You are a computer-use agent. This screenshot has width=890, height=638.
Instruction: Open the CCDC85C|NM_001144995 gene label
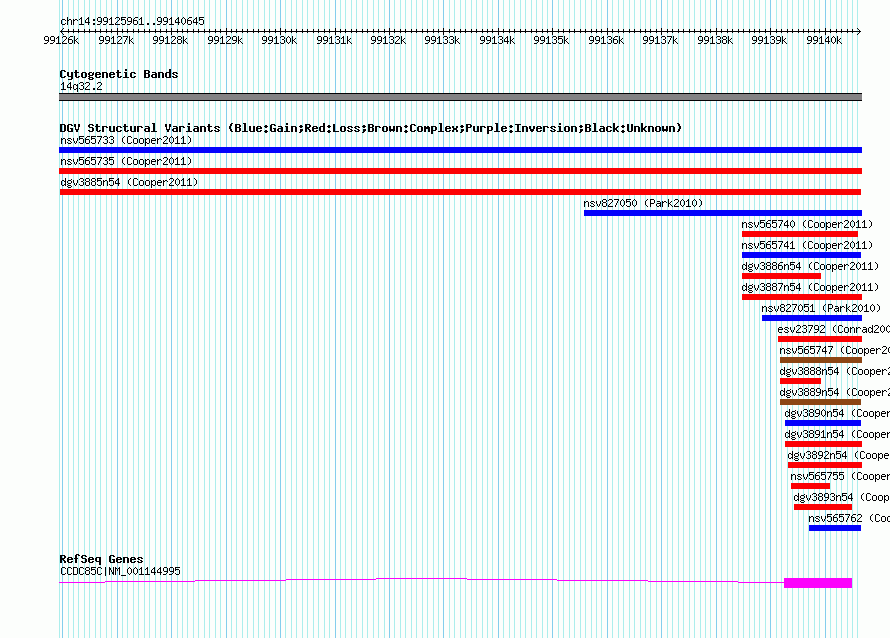coord(120,571)
